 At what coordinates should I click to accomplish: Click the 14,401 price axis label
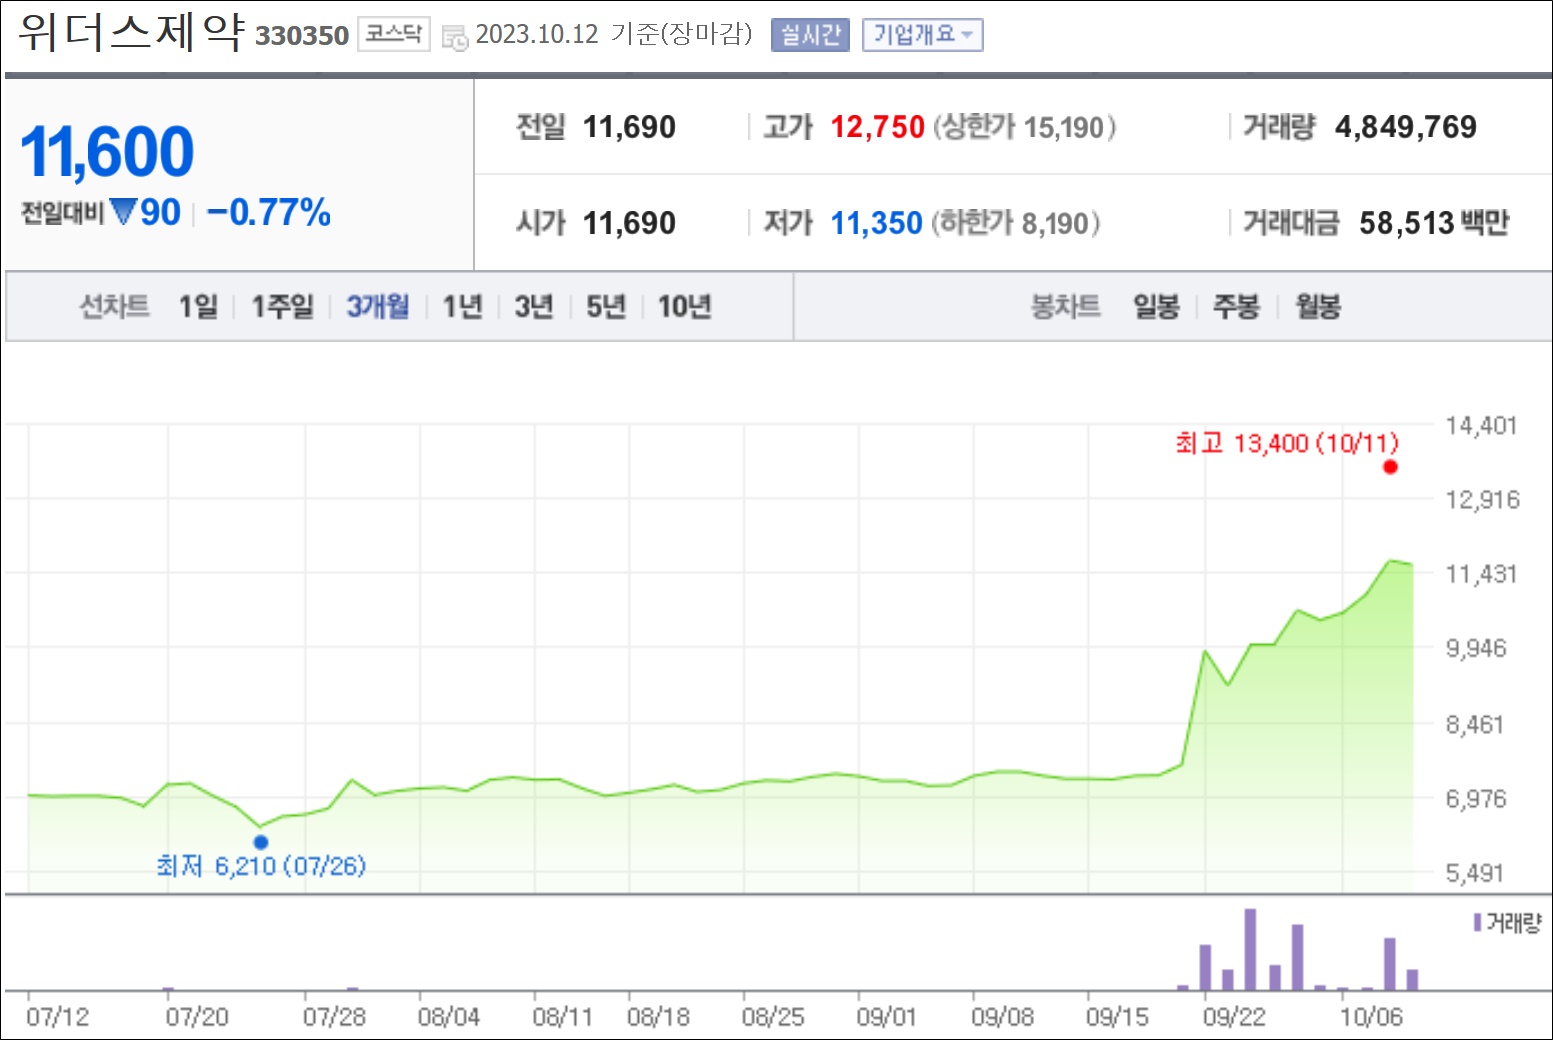click(1481, 426)
